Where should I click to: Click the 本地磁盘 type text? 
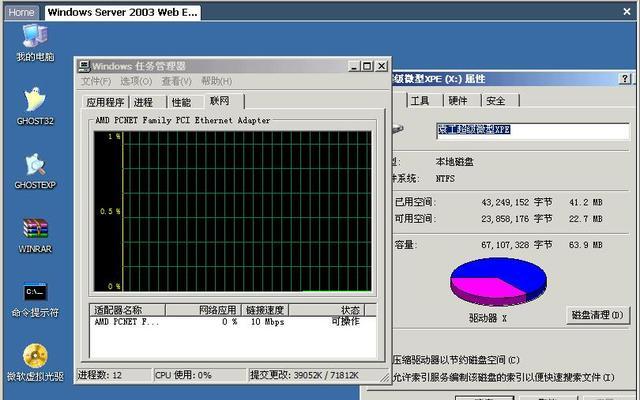click(x=454, y=162)
